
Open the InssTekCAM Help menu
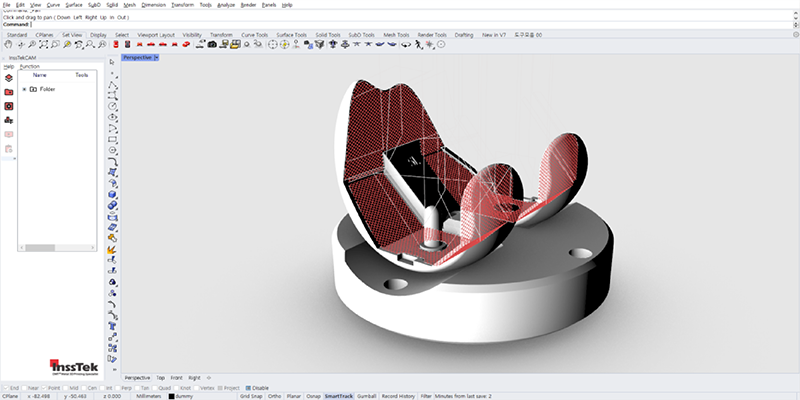tap(9, 66)
